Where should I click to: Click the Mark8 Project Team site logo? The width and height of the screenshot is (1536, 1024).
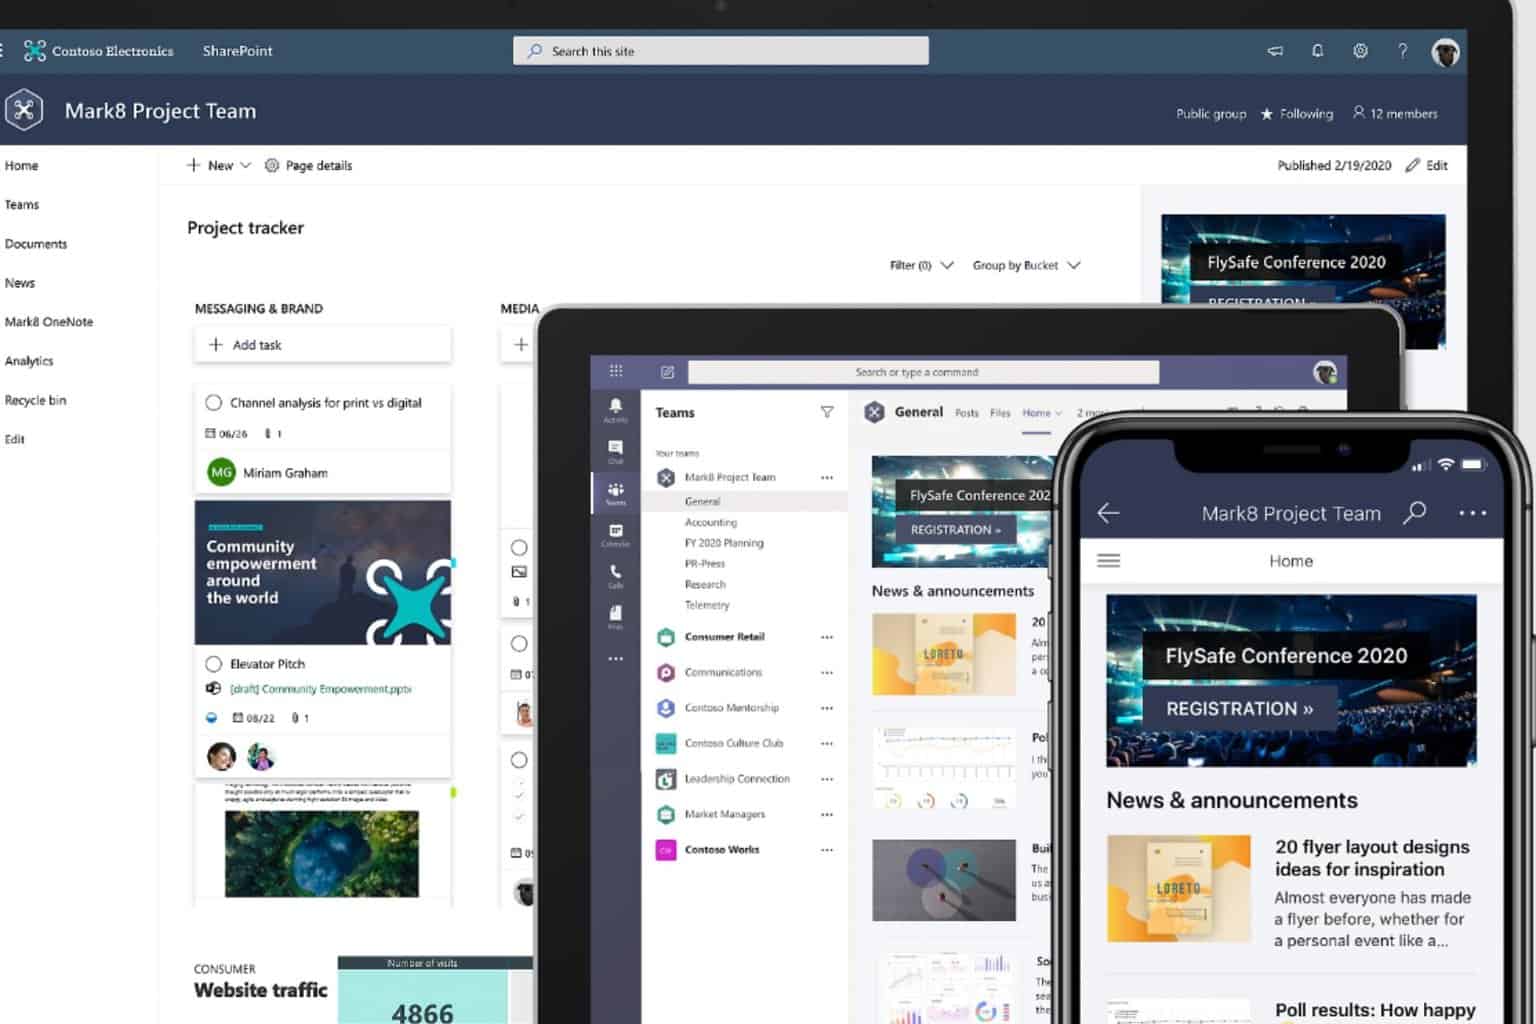pyautogui.click(x=24, y=110)
